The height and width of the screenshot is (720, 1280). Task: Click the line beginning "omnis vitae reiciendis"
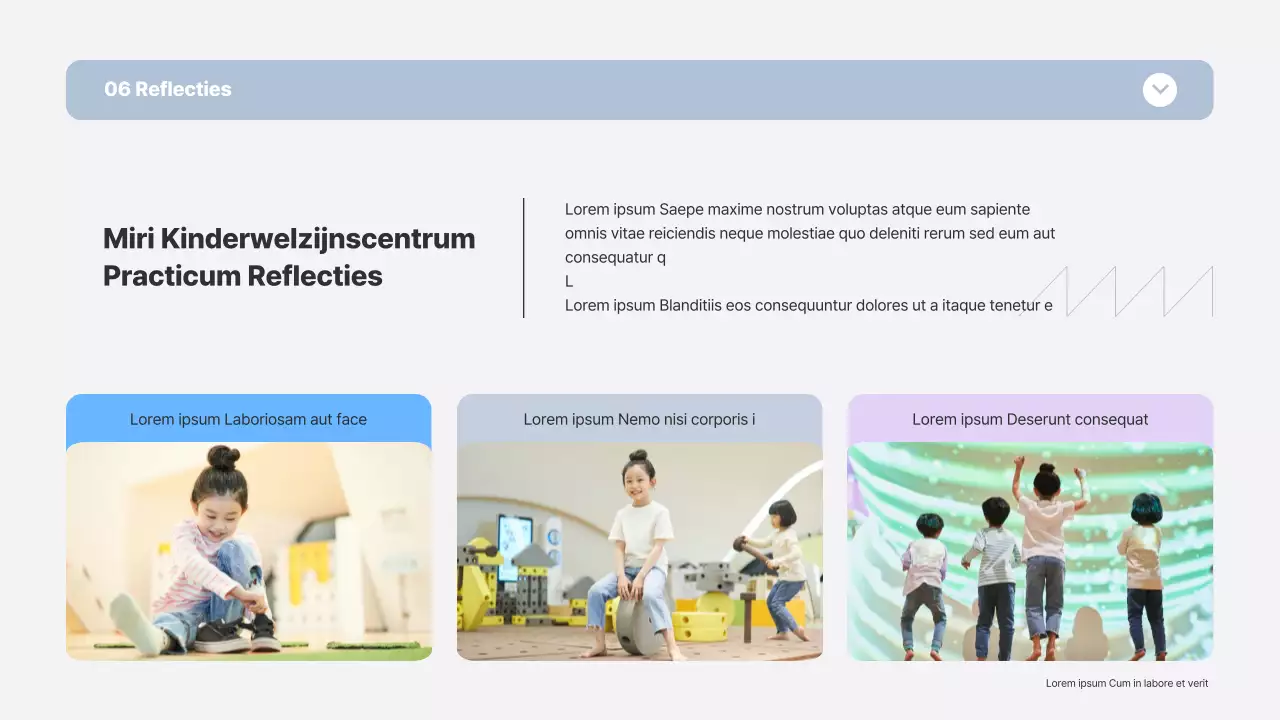click(809, 233)
